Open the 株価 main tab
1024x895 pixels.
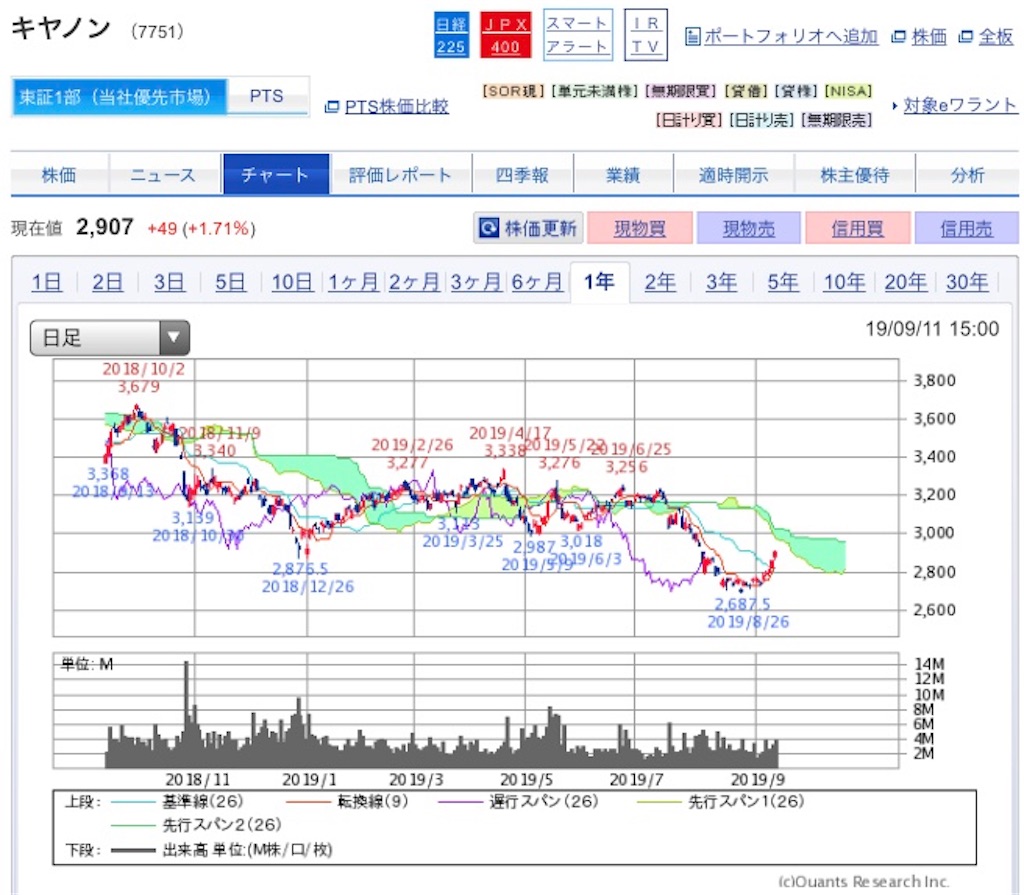(x=59, y=174)
